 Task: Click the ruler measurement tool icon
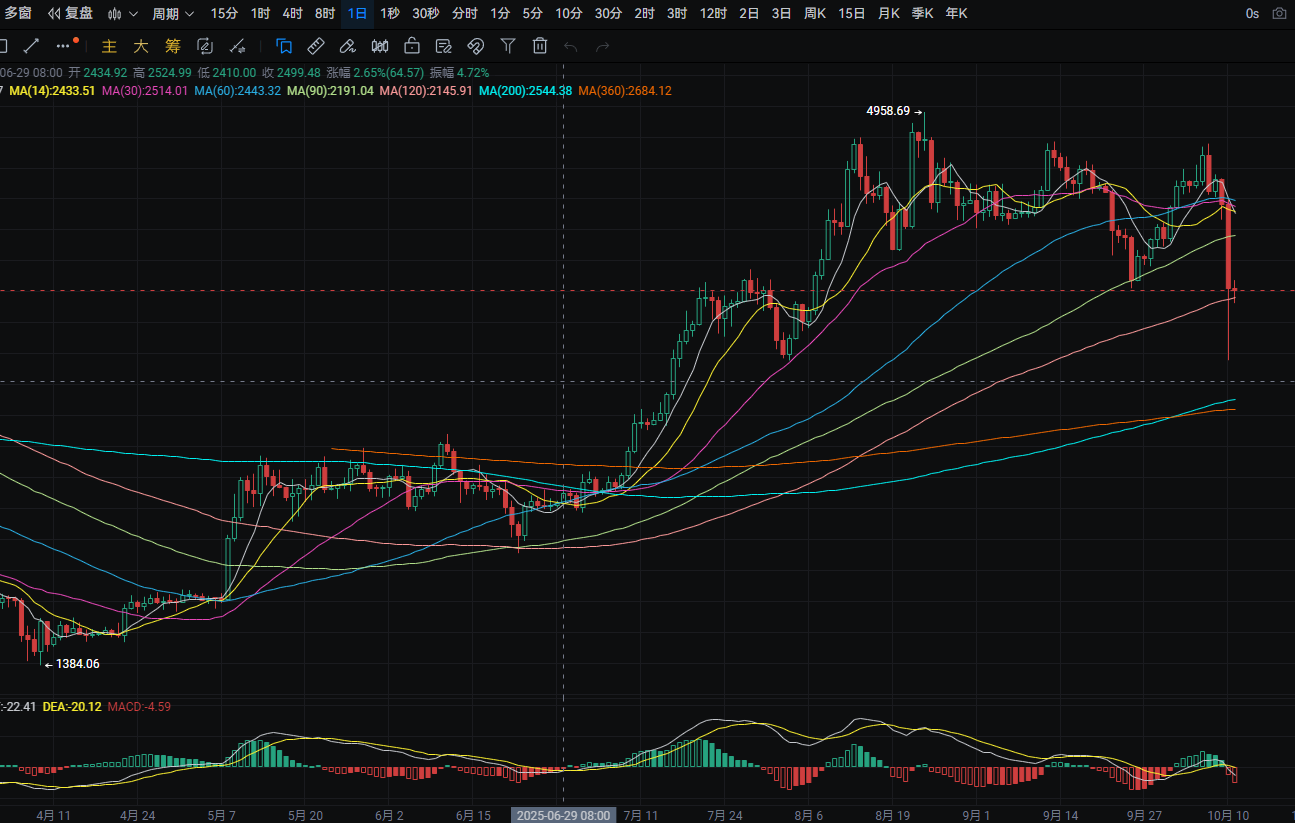[315, 45]
